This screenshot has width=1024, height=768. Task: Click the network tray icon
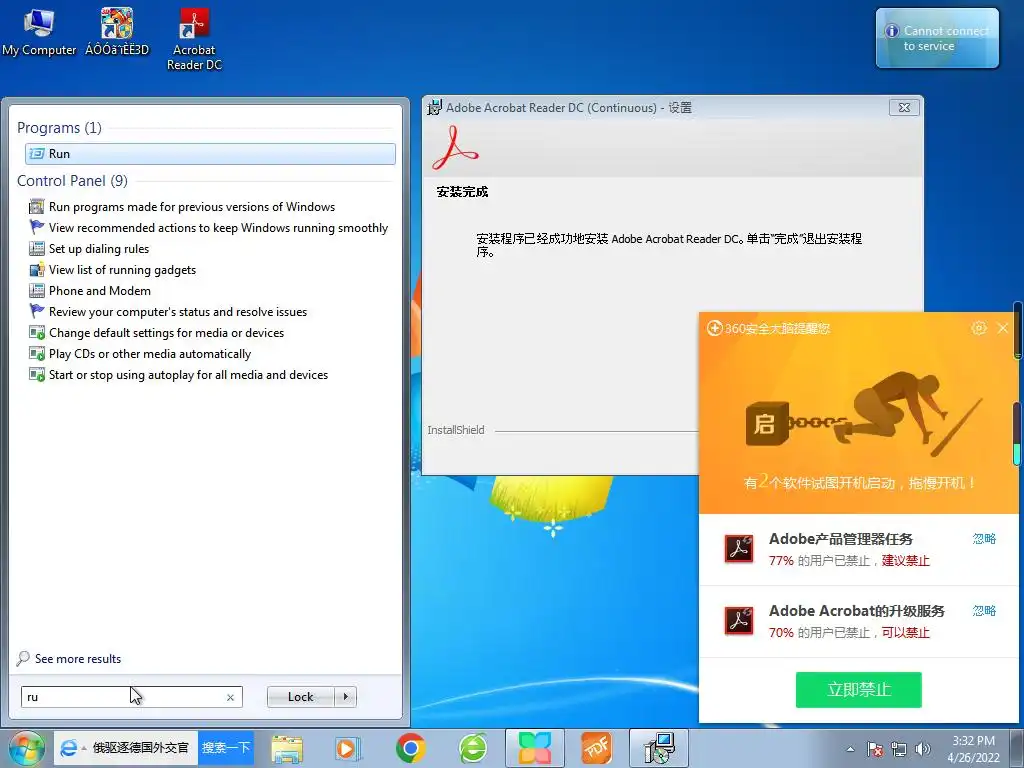click(899, 749)
